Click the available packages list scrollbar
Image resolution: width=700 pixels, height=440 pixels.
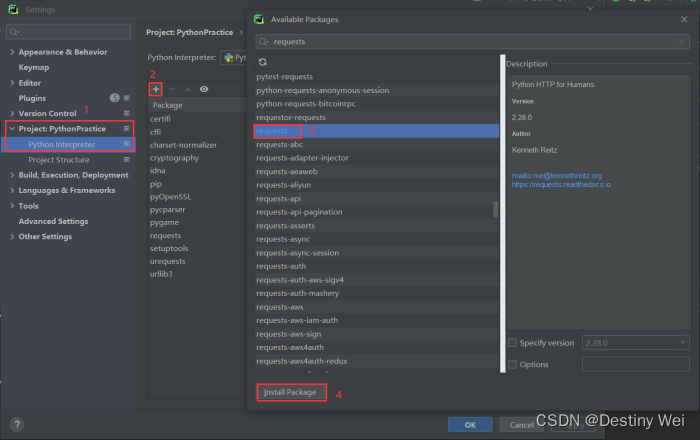click(496, 209)
